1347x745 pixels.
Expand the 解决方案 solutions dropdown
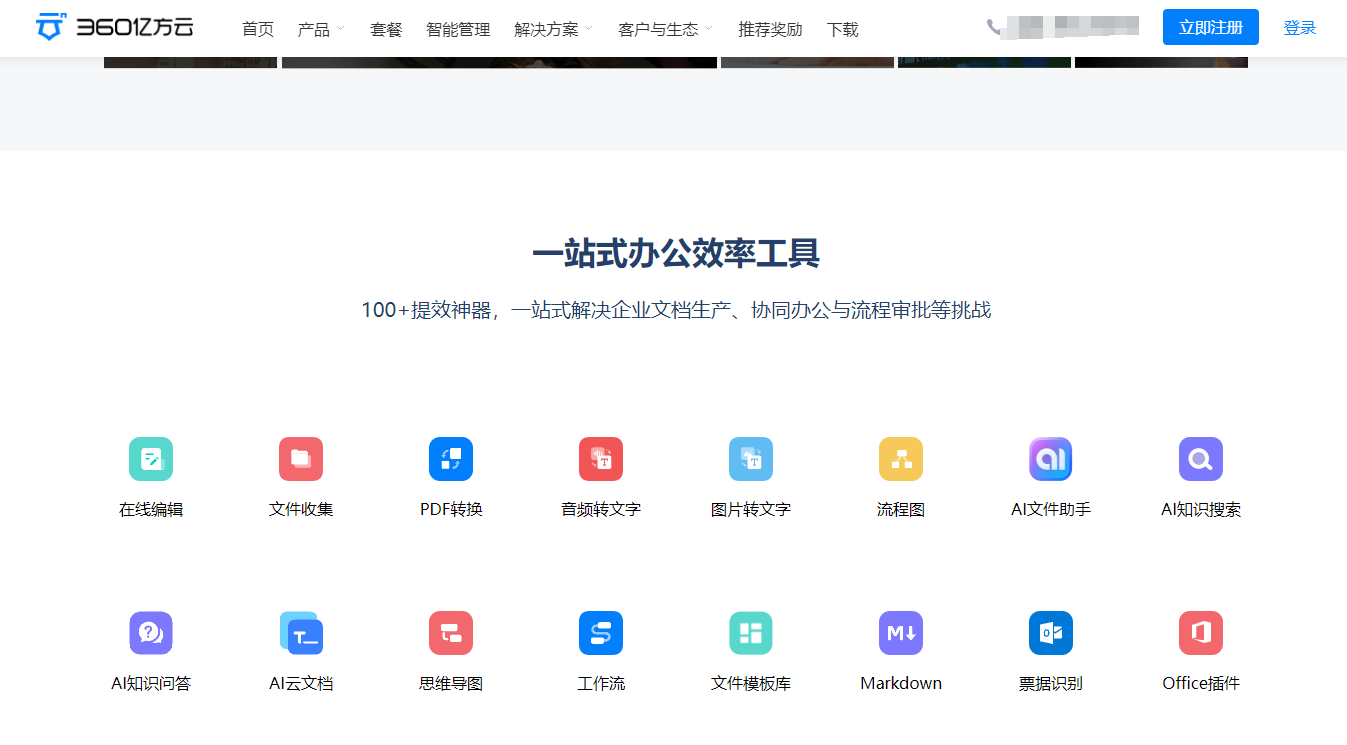pyautogui.click(x=546, y=29)
